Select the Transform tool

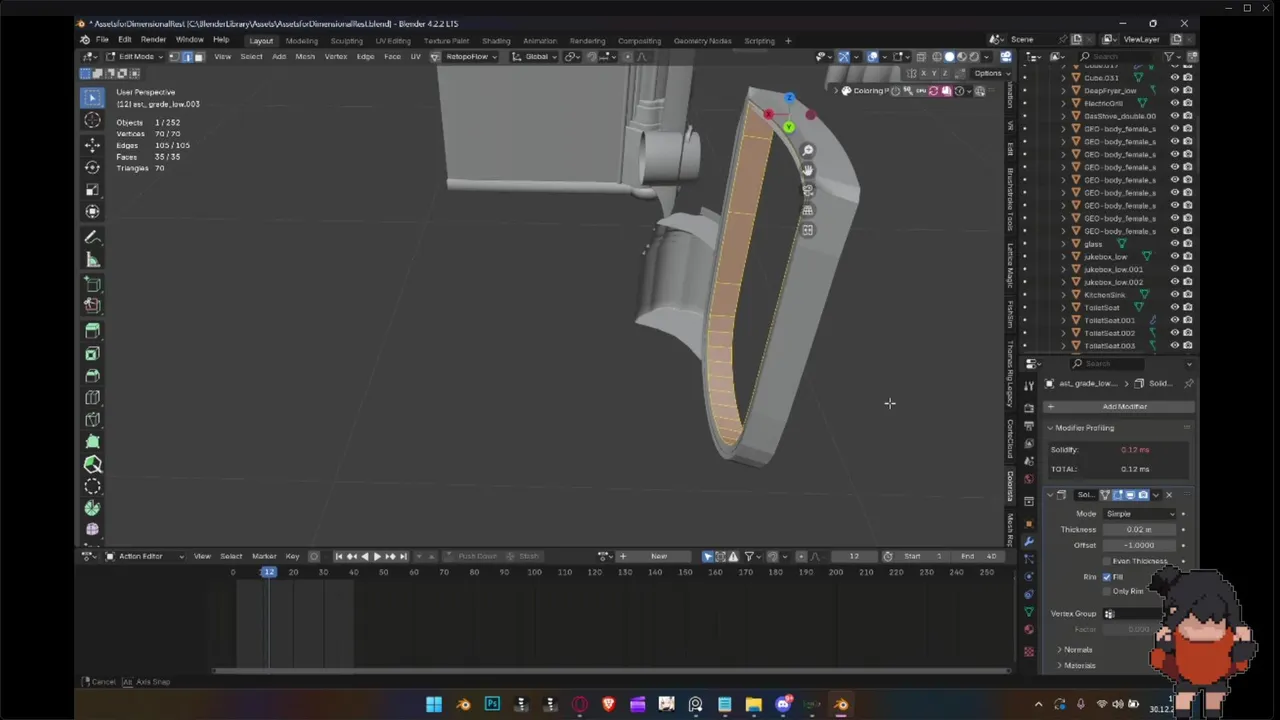93,211
